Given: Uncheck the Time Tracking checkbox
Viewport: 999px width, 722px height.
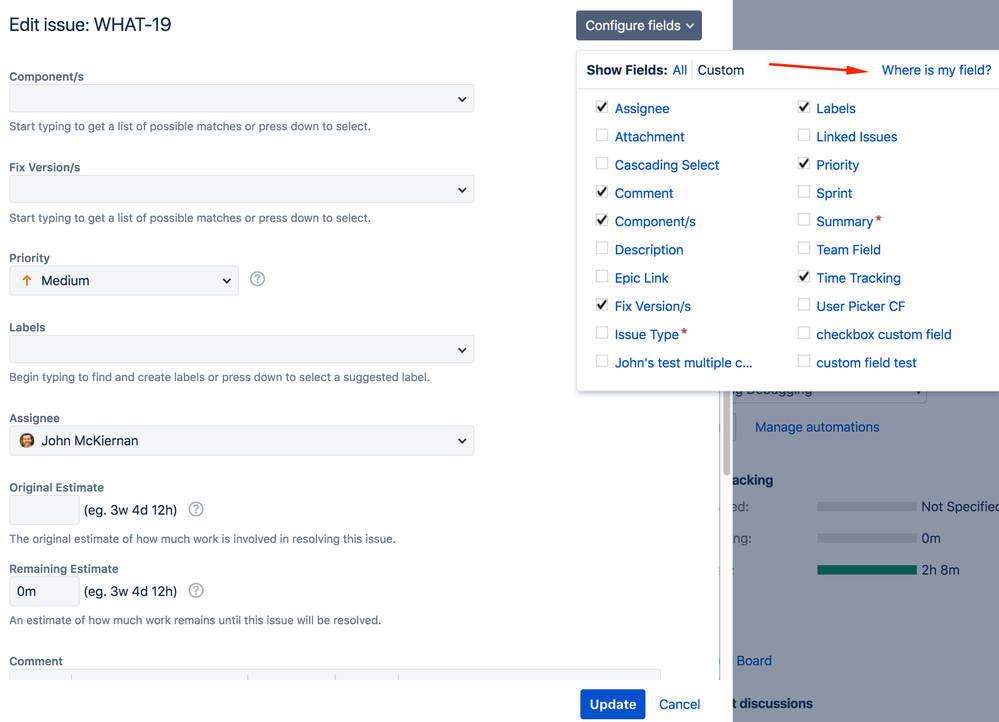Looking at the screenshot, I should pos(804,276).
